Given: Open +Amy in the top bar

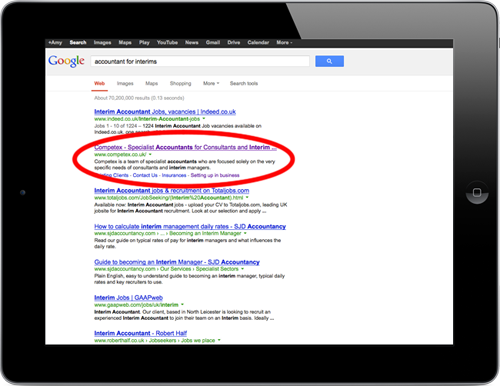Looking at the screenshot, I should click(55, 43).
